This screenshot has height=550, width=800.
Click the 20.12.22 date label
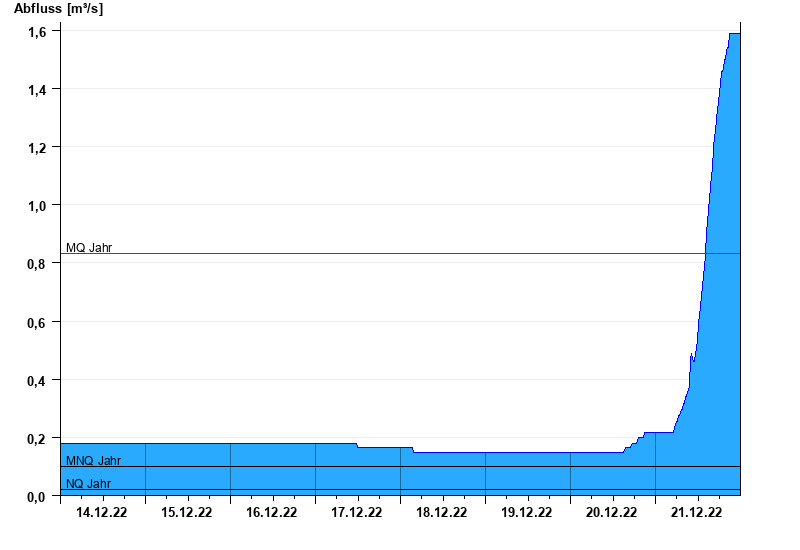pyautogui.click(x=612, y=513)
